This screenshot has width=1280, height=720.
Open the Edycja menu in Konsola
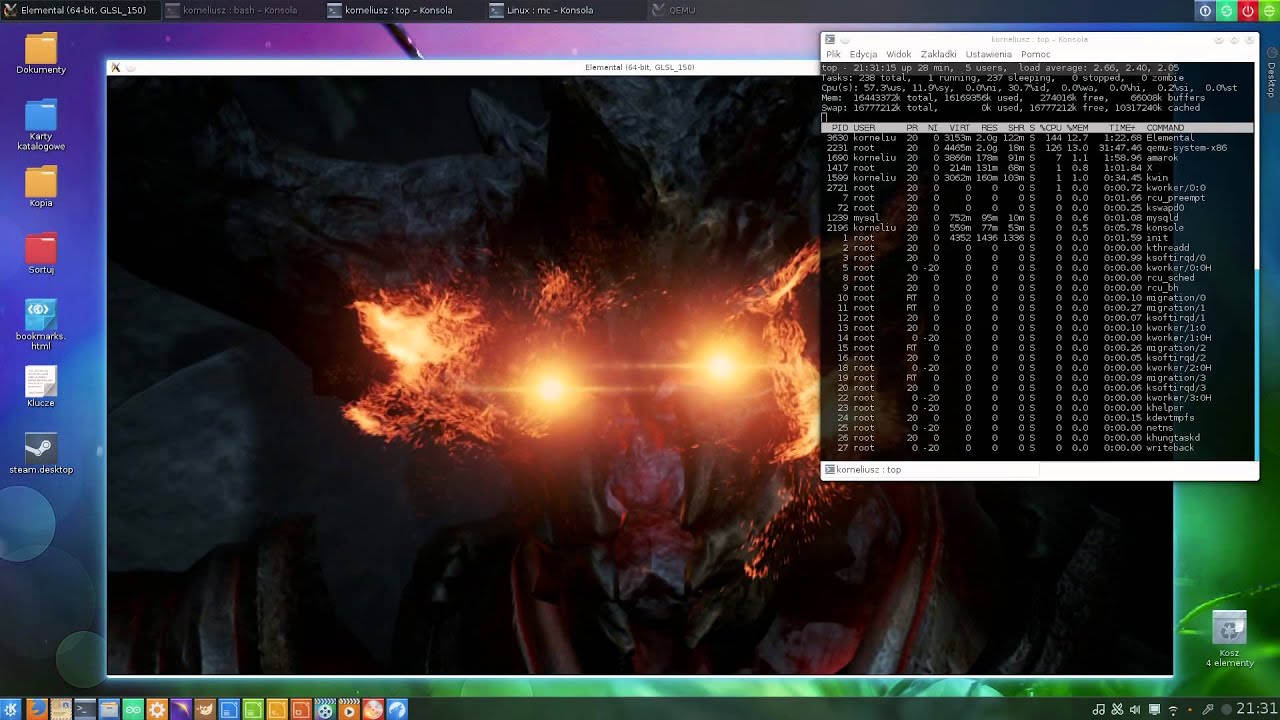863,54
